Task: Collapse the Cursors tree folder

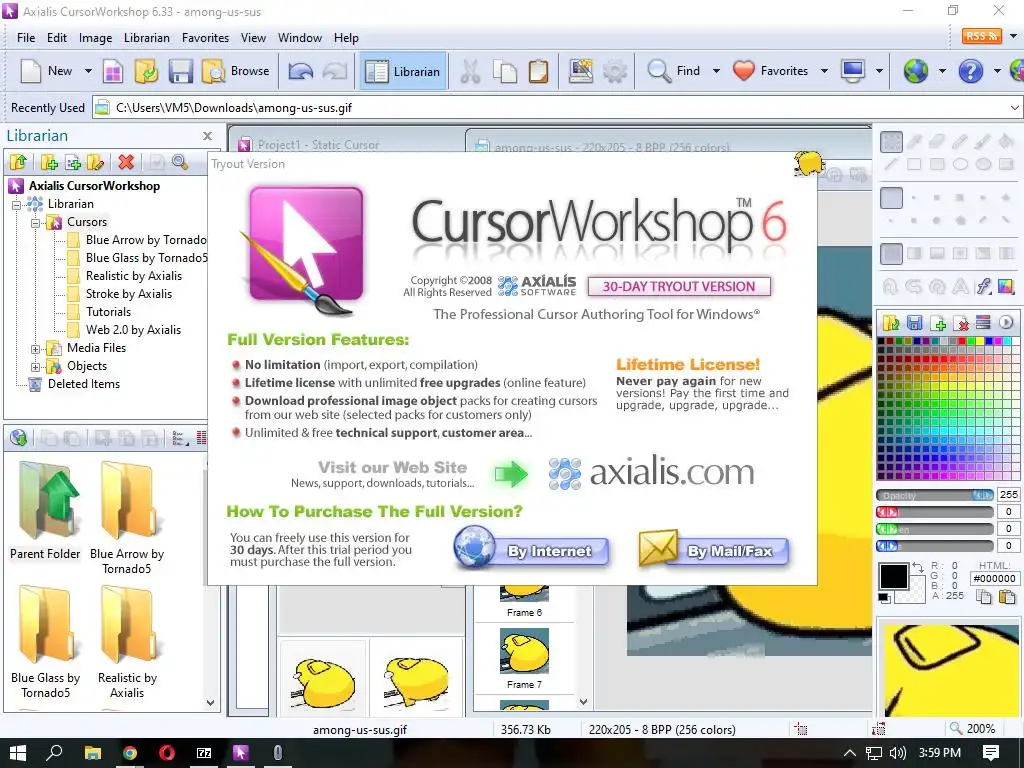Action: 36,223
